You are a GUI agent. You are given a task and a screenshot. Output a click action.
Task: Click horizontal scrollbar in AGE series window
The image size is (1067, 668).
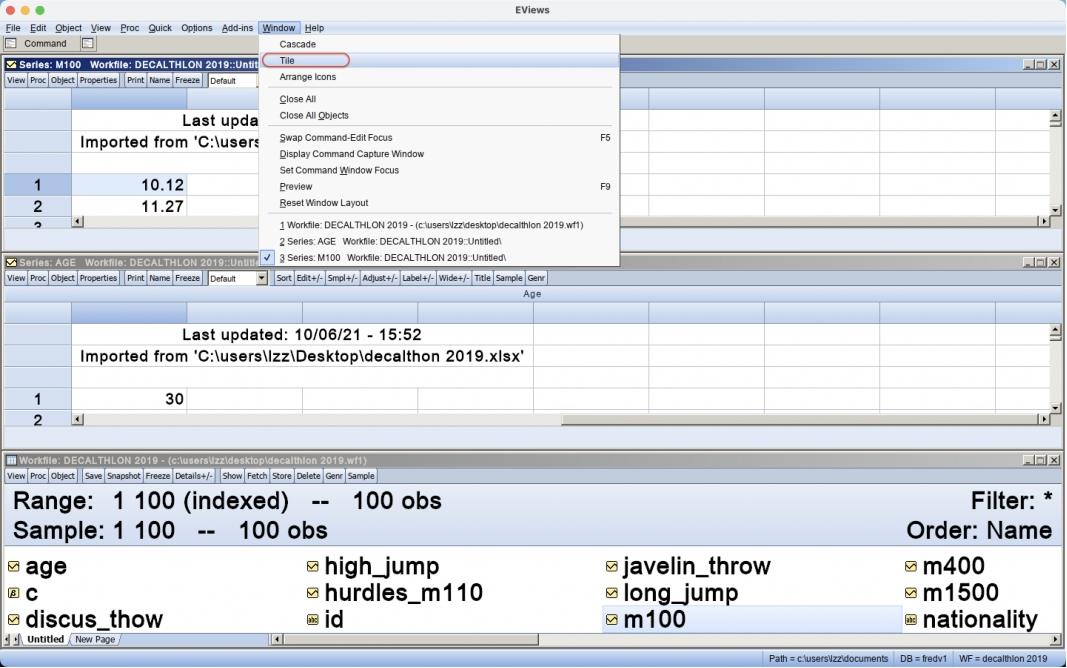[561, 420]
